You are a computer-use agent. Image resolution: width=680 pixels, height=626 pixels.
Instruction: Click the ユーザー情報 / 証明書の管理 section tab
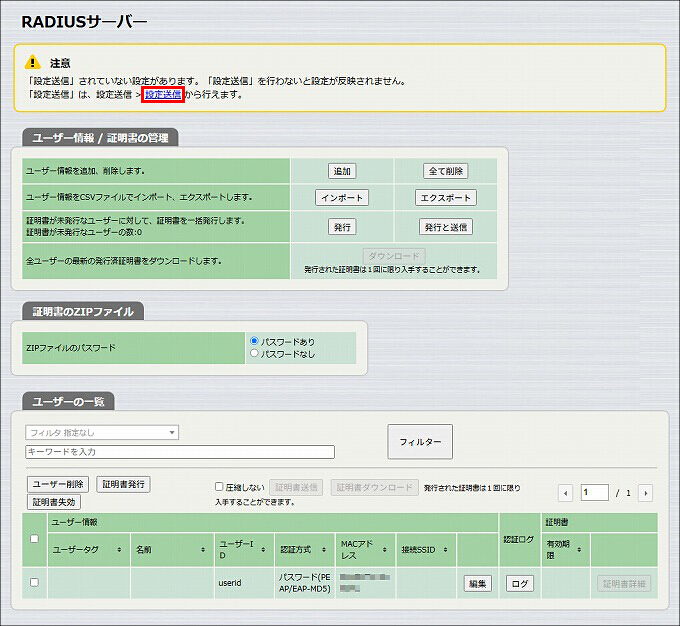[x=100, y=138]
